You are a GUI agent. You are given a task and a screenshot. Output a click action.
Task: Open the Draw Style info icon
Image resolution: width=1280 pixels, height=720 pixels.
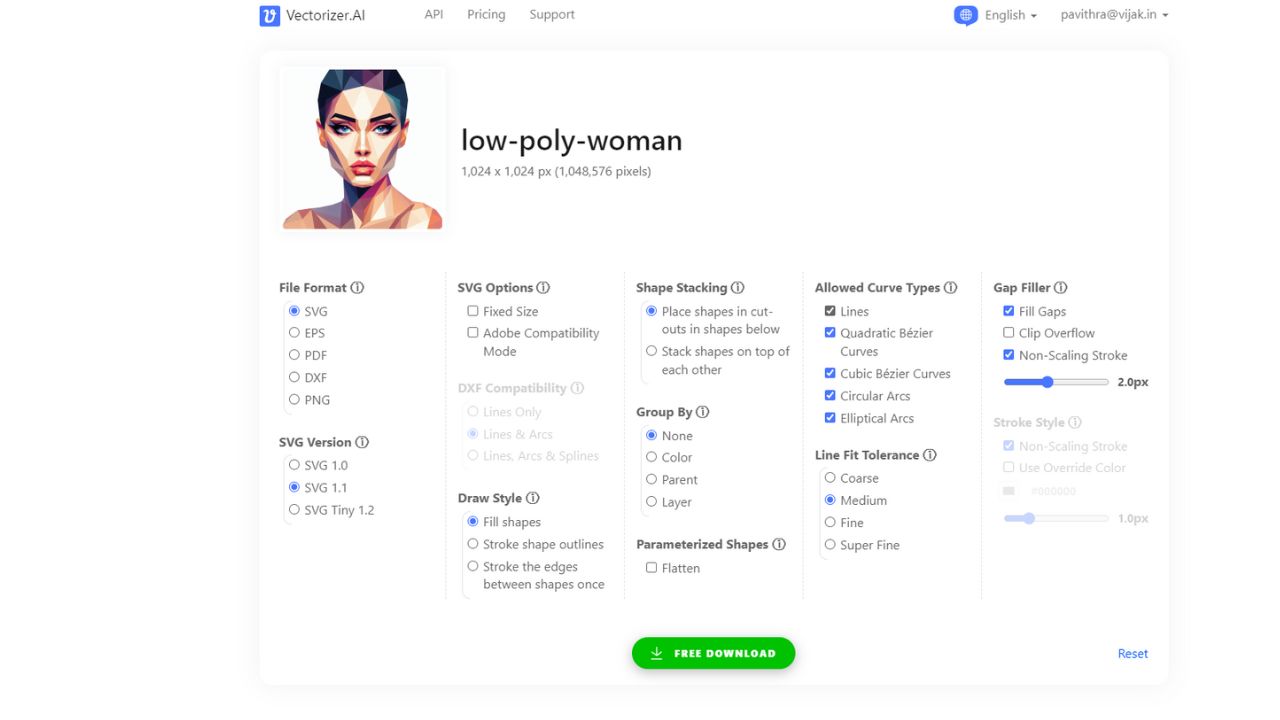(533, 498)
